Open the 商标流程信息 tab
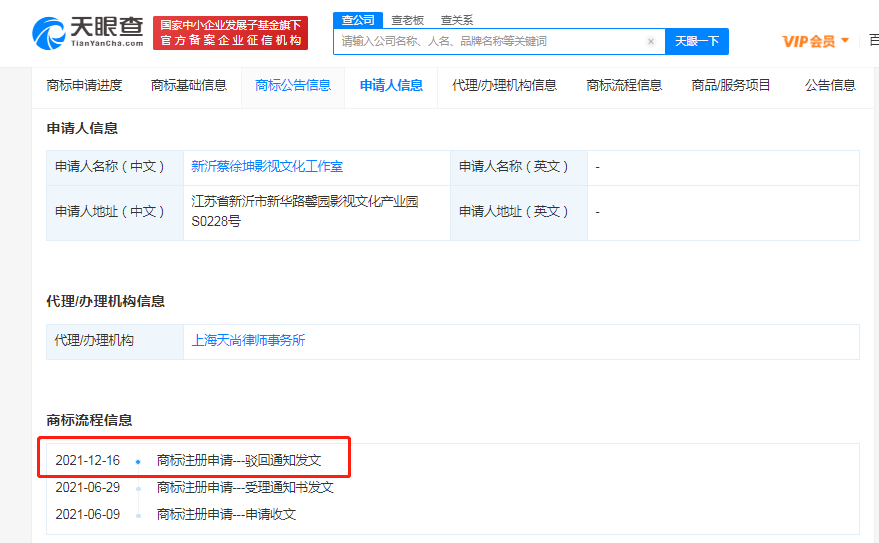879x543 pixels. click(624, 85)
